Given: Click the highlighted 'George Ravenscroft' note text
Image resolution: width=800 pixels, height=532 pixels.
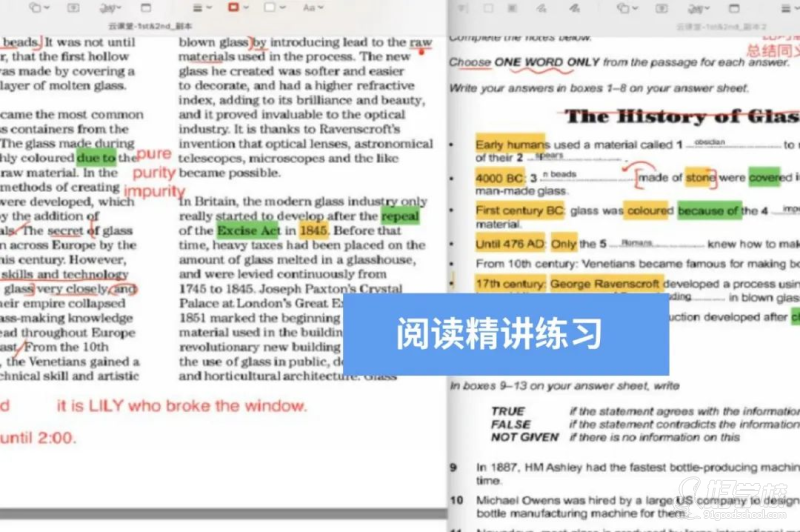Looking at the screenshot, I should coord(604,284).
